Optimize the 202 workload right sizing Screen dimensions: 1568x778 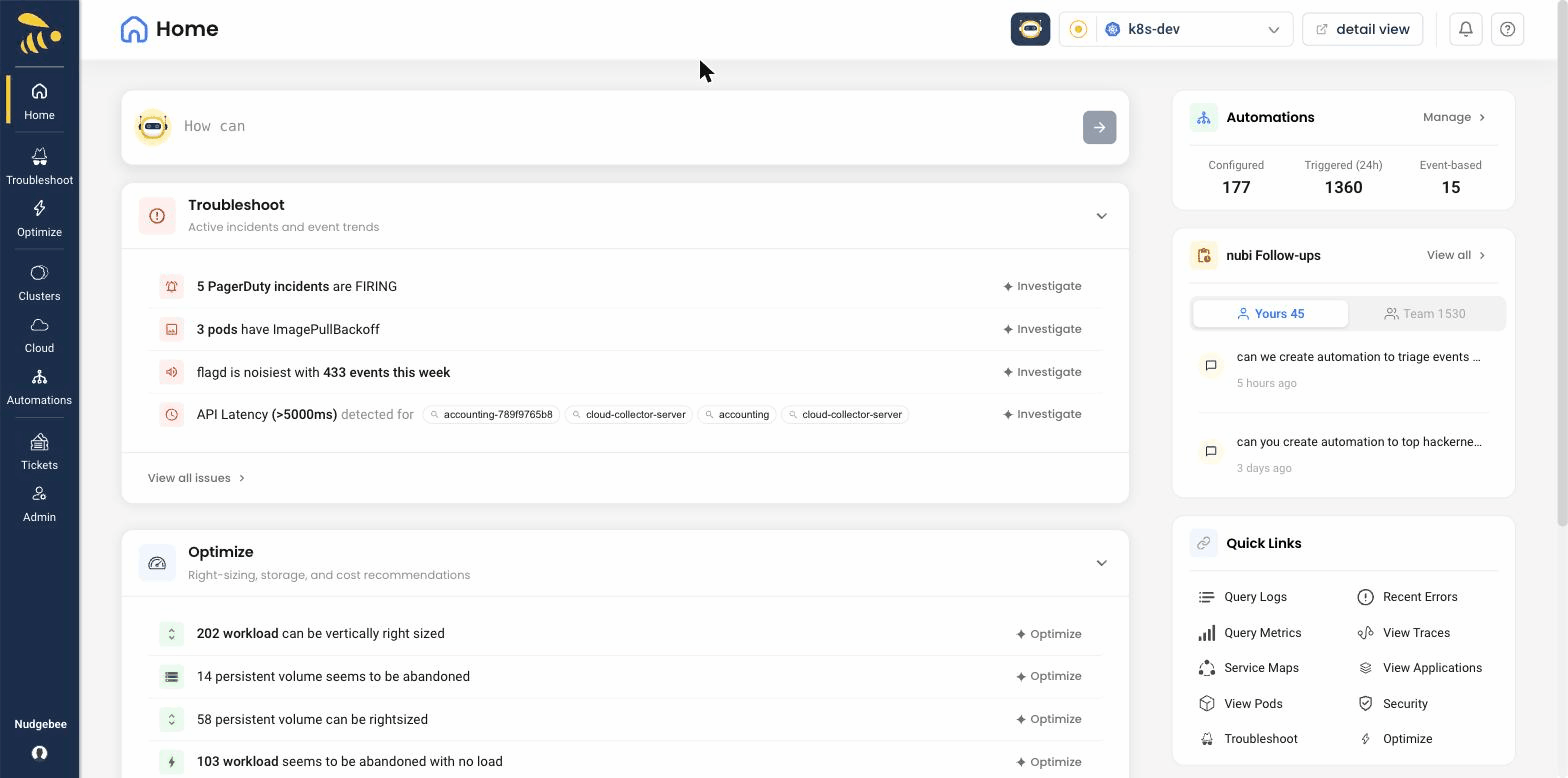tap(1049, 634)
